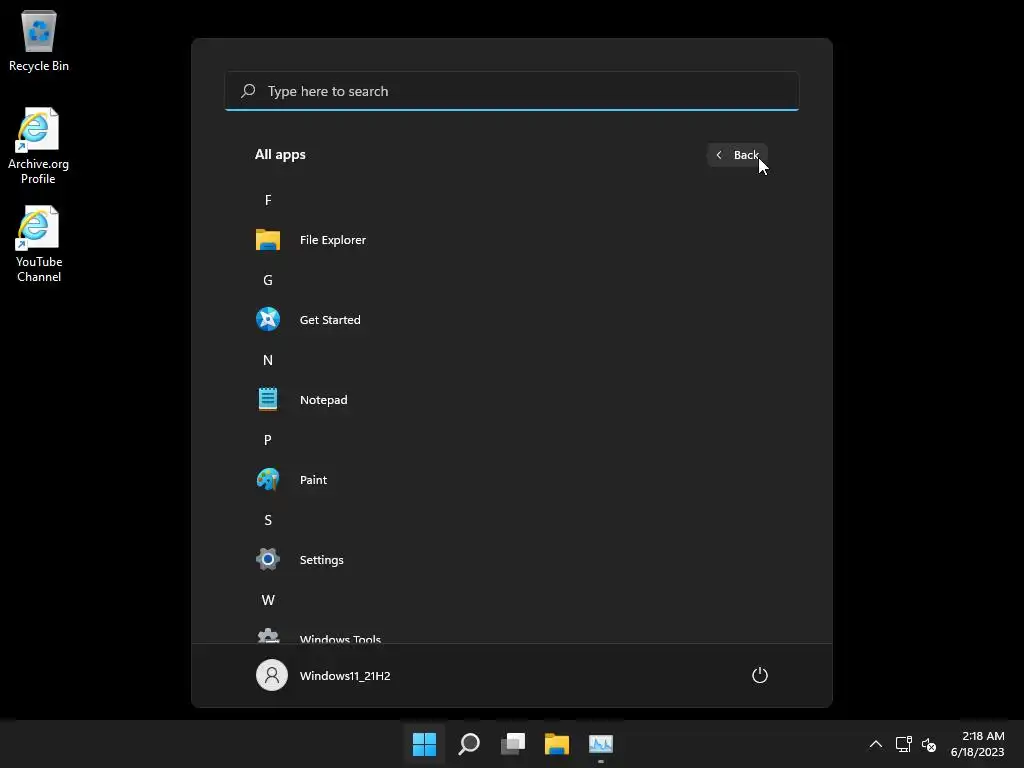Open Task View on the taskbar
Screen dimensions: 1024x768
(513, 744)
